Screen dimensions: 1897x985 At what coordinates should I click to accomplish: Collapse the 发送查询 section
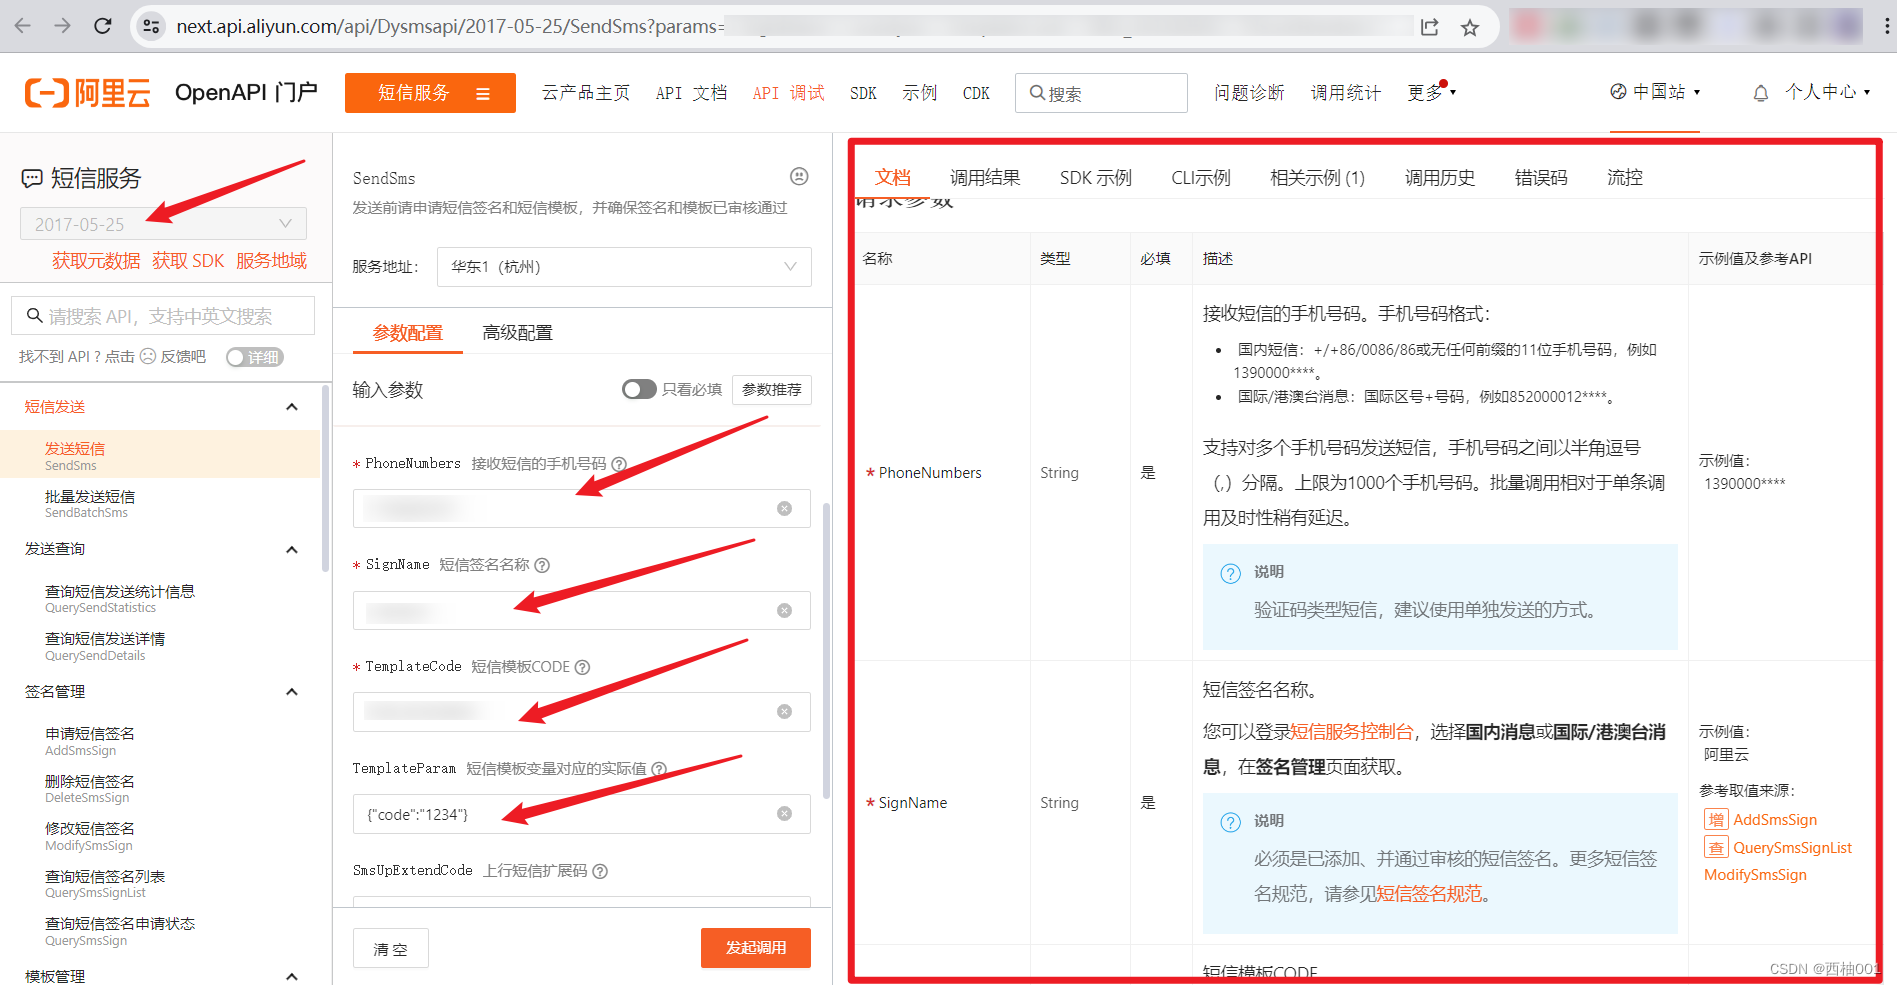[x=292, y=549]
